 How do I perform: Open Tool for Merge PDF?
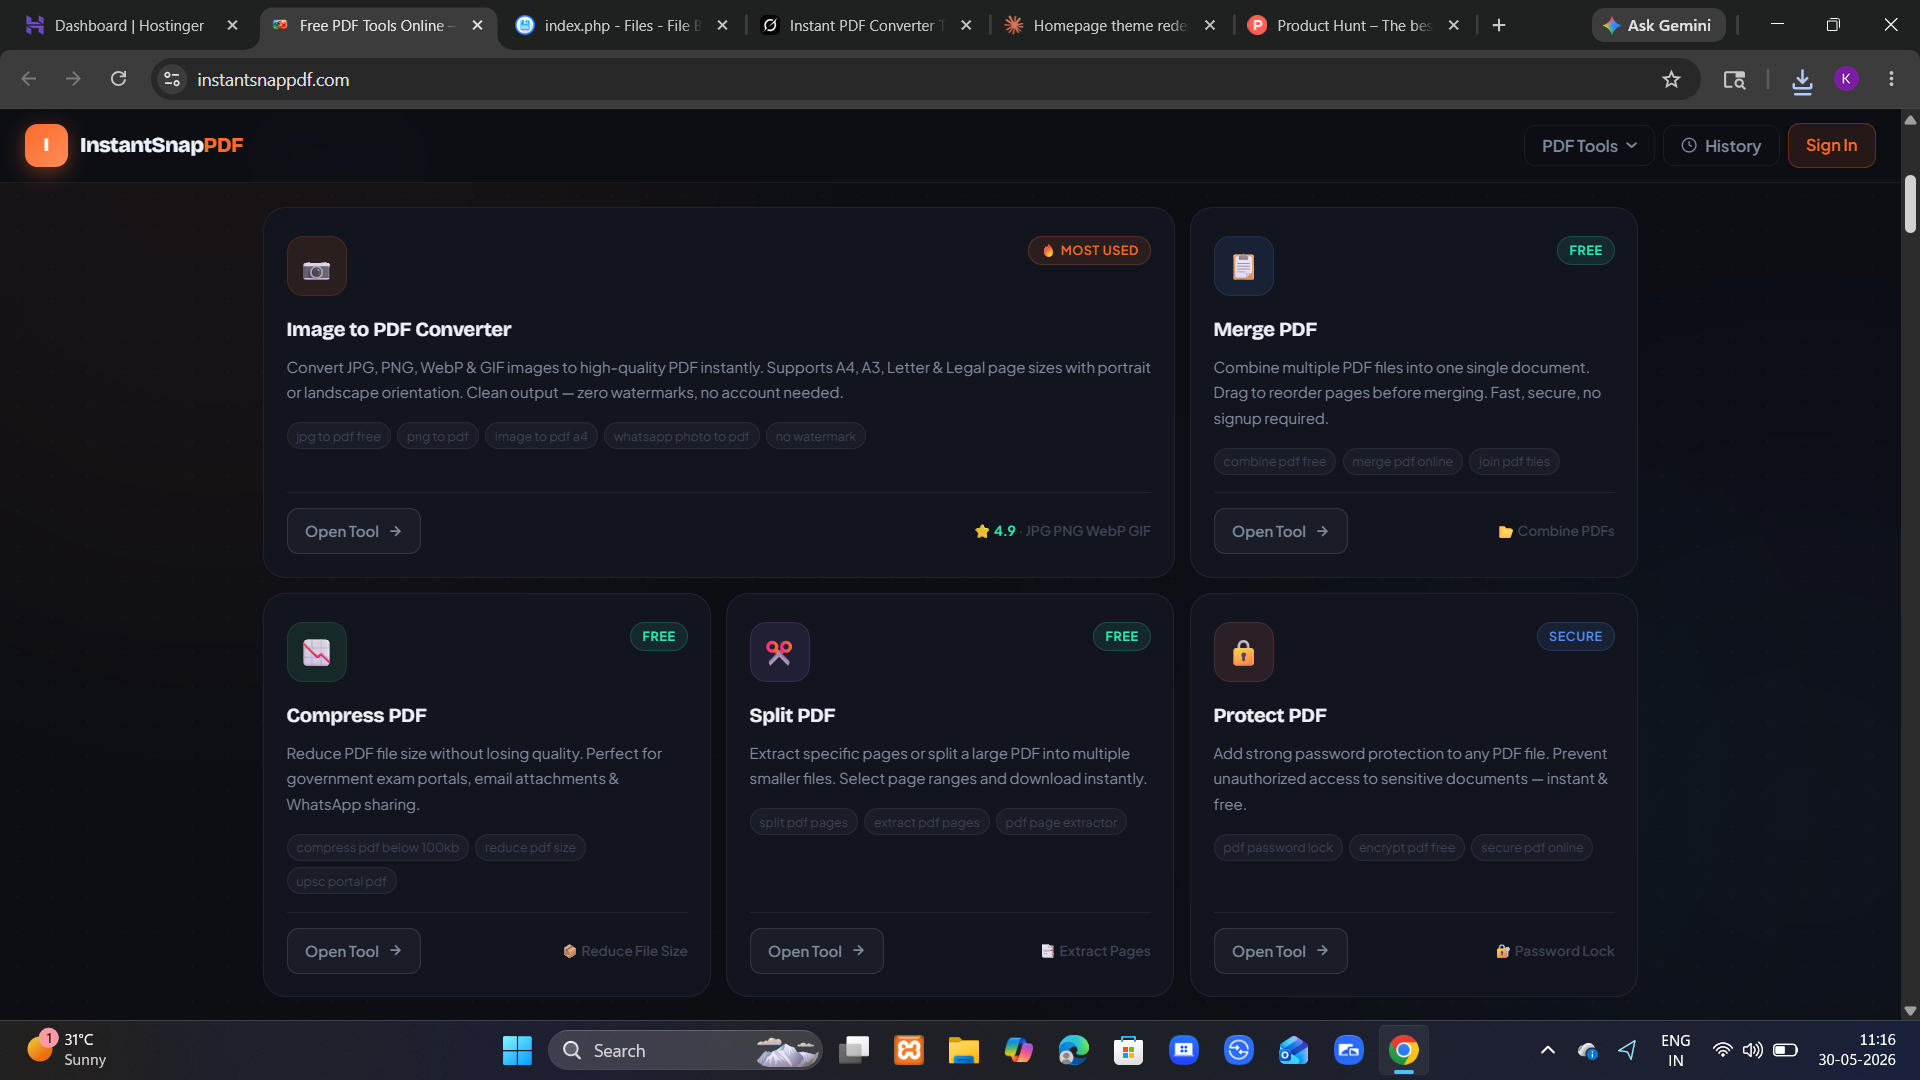click(x=1280, y=531)
